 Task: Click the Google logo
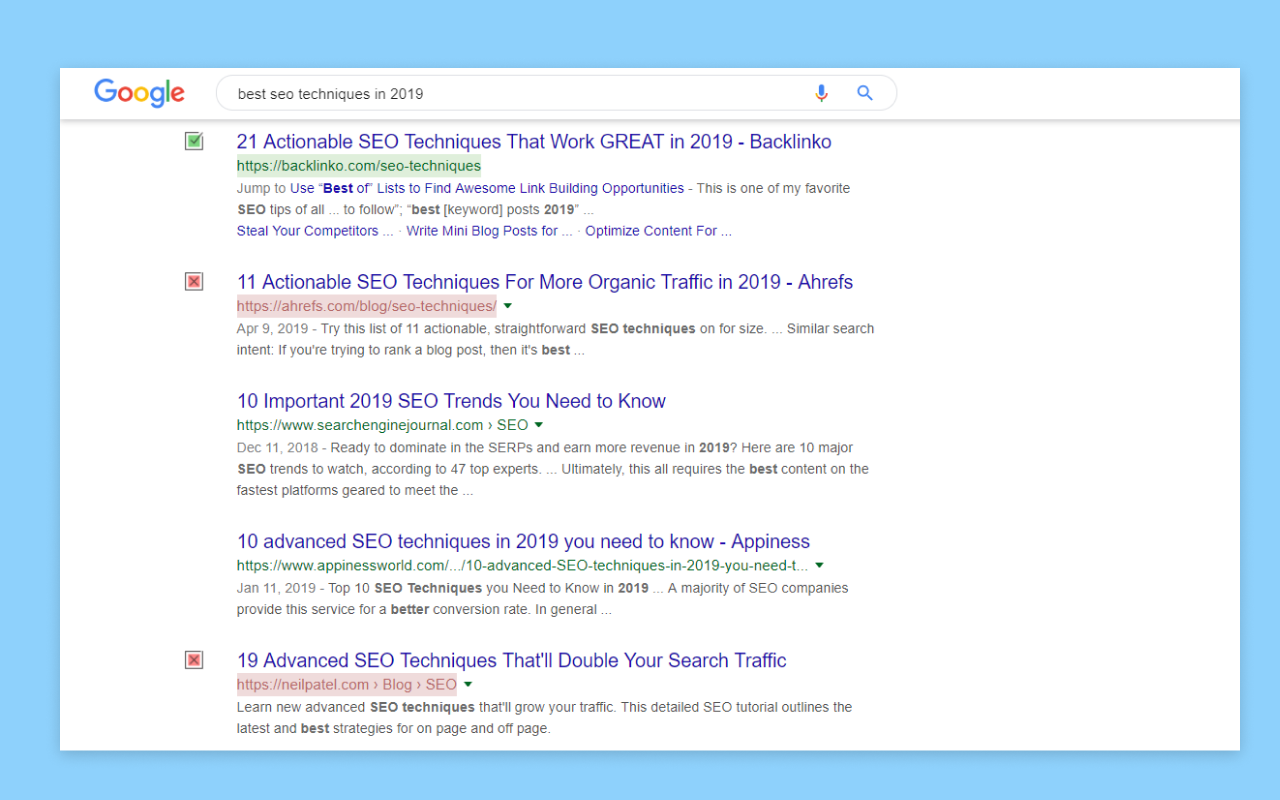139,93
